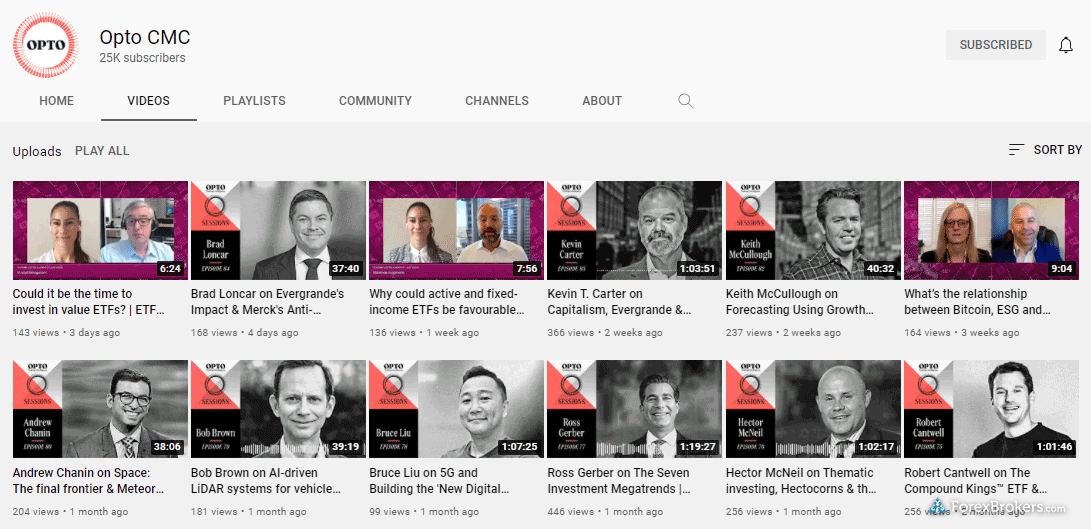Open the Bob Brown video thumbnail
The height and width of the screenshot is (529, 1091).
[x=278, y=409]
